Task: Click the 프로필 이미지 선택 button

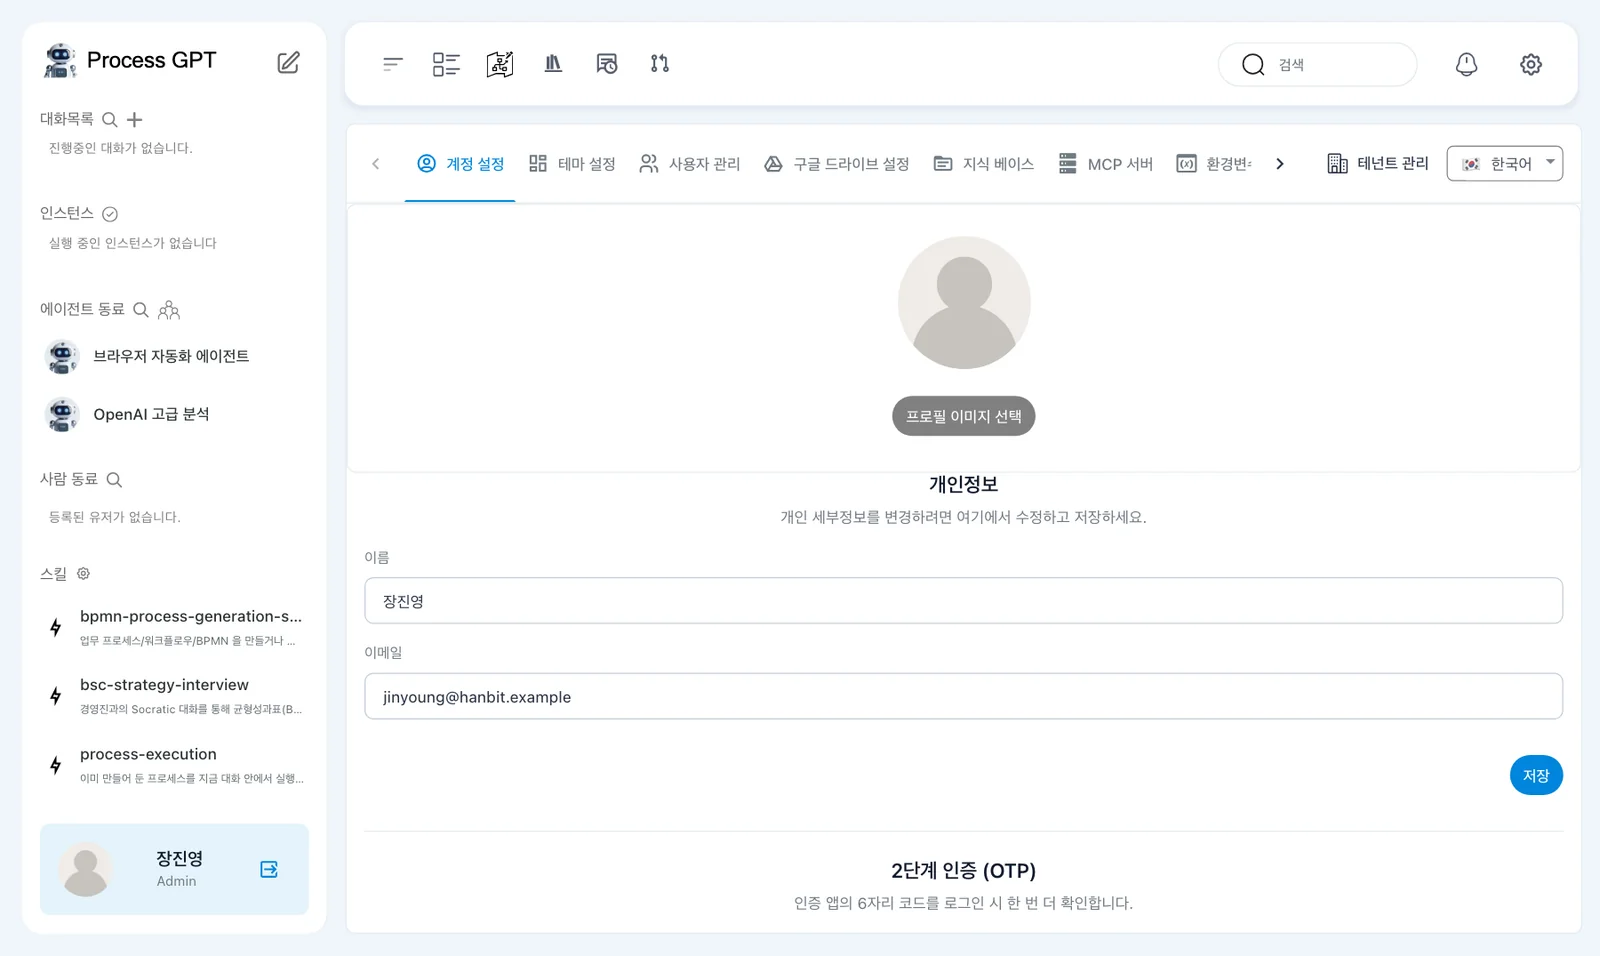Action: pyautogui.click(x=964, y=416)
